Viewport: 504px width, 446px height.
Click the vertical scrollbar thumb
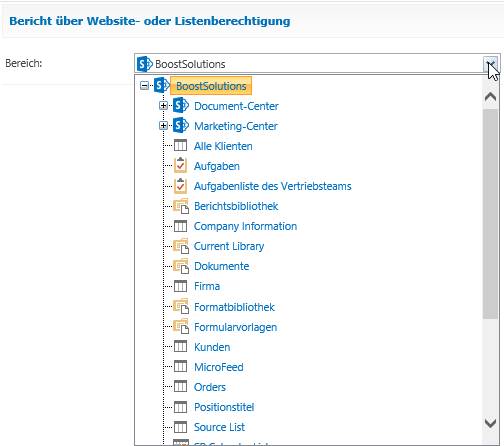coord(490,213)
